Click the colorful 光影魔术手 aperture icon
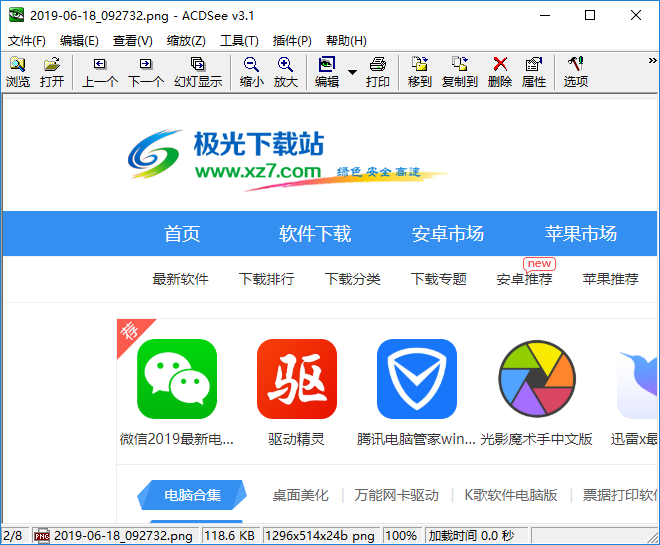Viewport: 660px width, 545px height. tap(537, 379)
